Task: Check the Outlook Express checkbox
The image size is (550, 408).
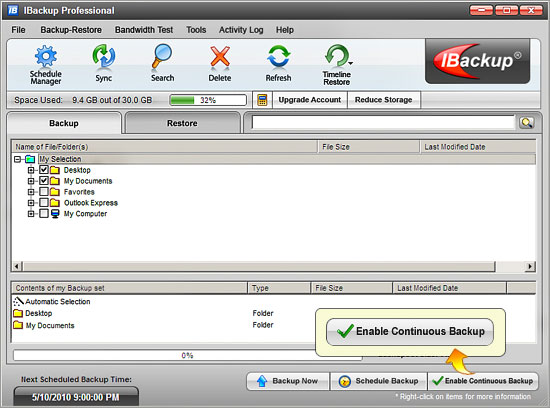Action: tap(43, 203)
